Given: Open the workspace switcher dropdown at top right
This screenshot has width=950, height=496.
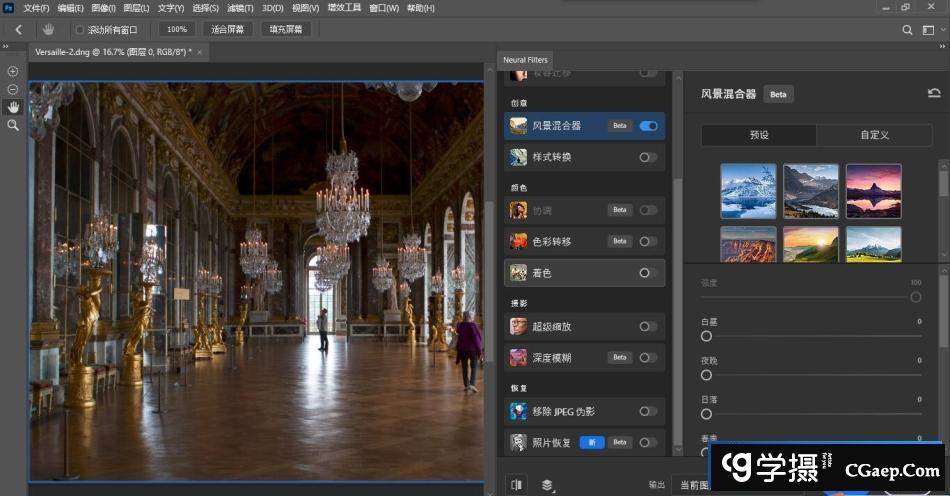Looking at the screenshot, I should point(932,30).
